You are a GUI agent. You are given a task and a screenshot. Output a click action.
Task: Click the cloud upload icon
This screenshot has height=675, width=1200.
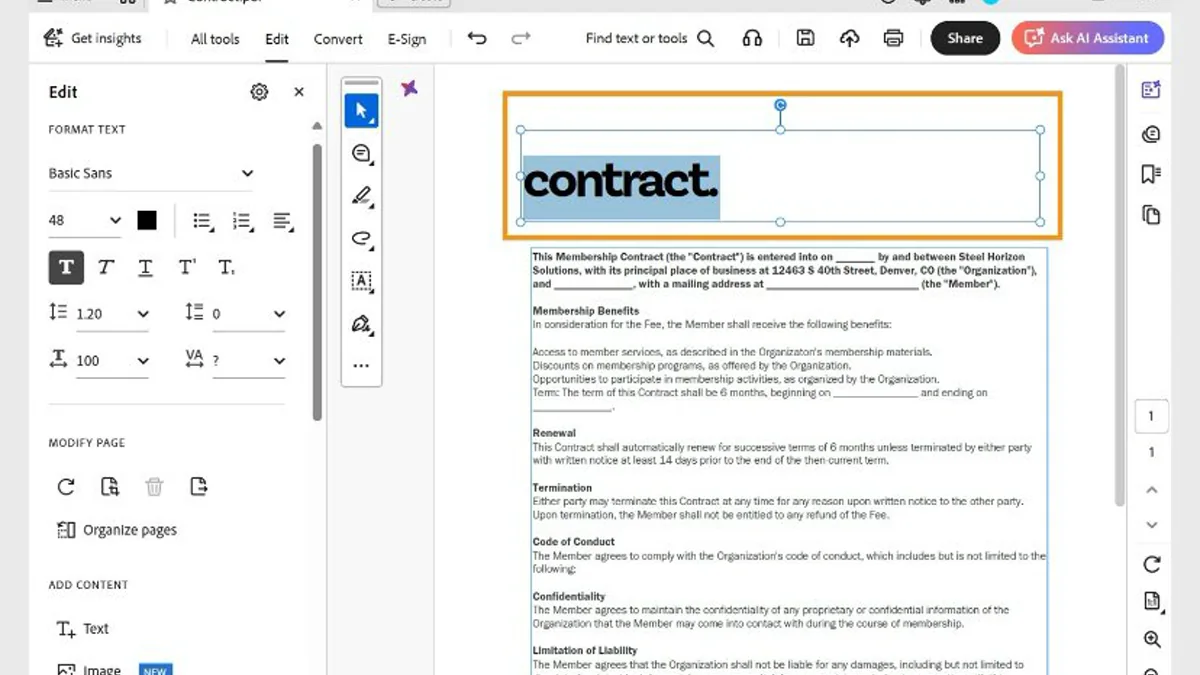point(849,39)
